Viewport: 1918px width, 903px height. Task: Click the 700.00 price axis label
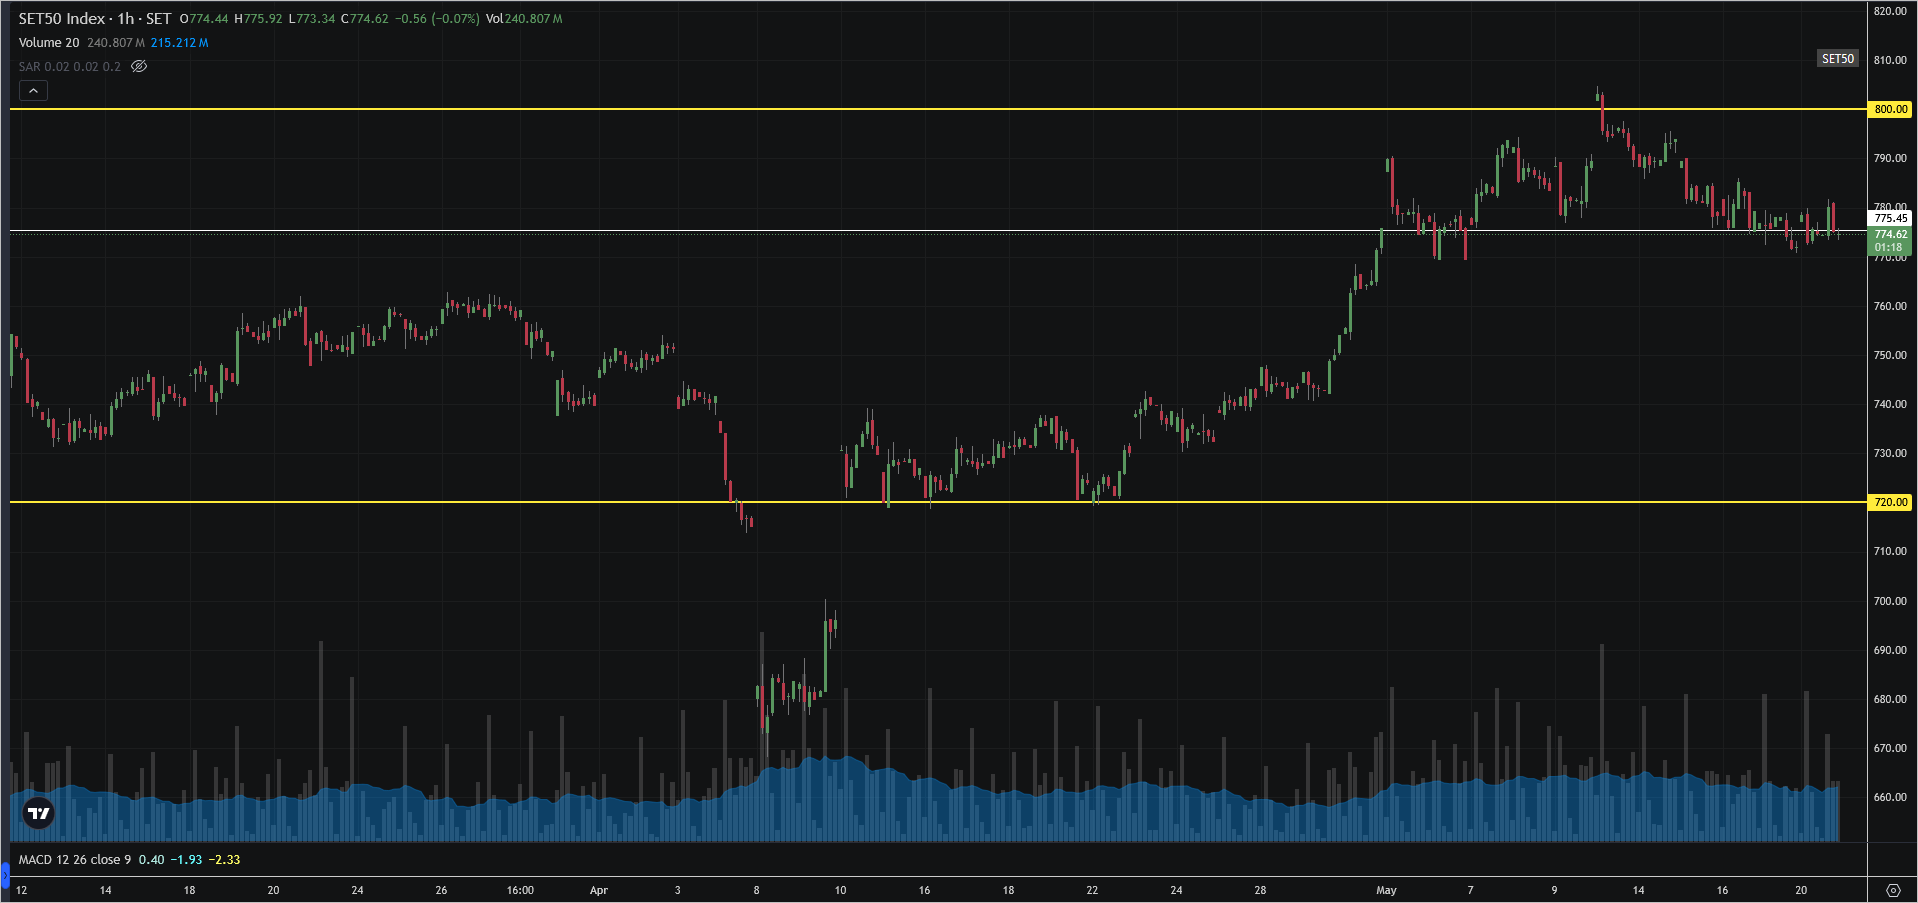pyautogui.click(x=1890, y=601)
